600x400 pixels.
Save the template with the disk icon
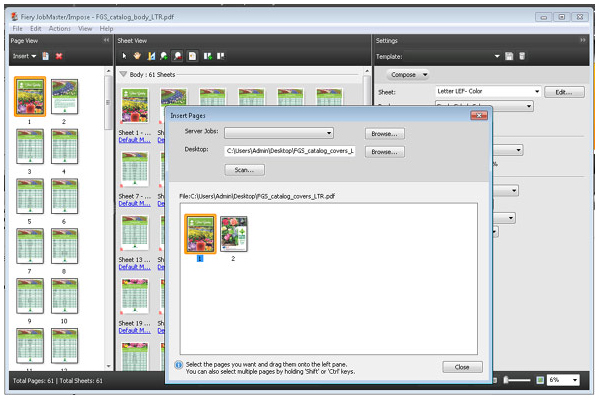point(509,56)
